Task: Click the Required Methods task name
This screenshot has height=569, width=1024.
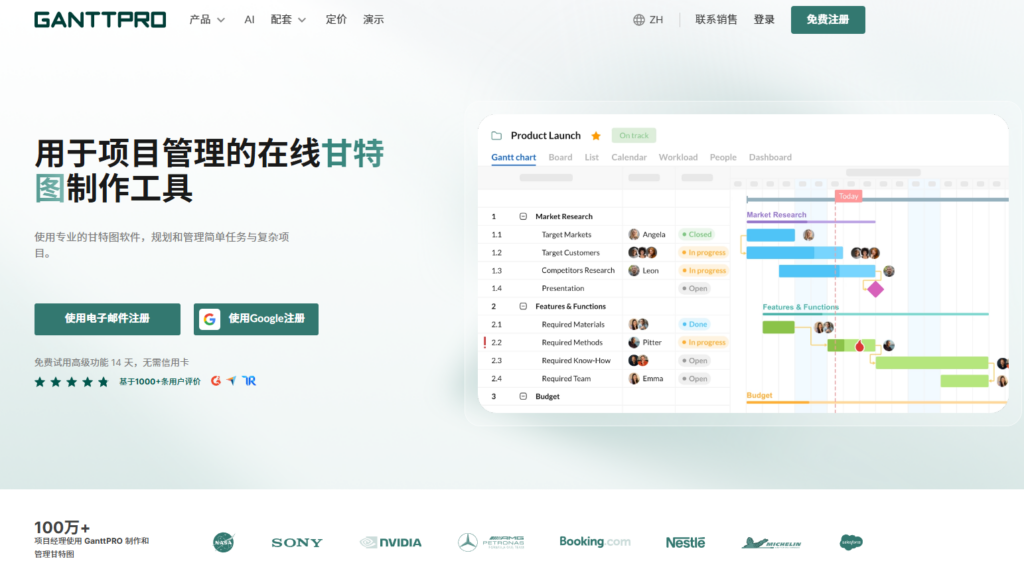Action: coord(572,342)
